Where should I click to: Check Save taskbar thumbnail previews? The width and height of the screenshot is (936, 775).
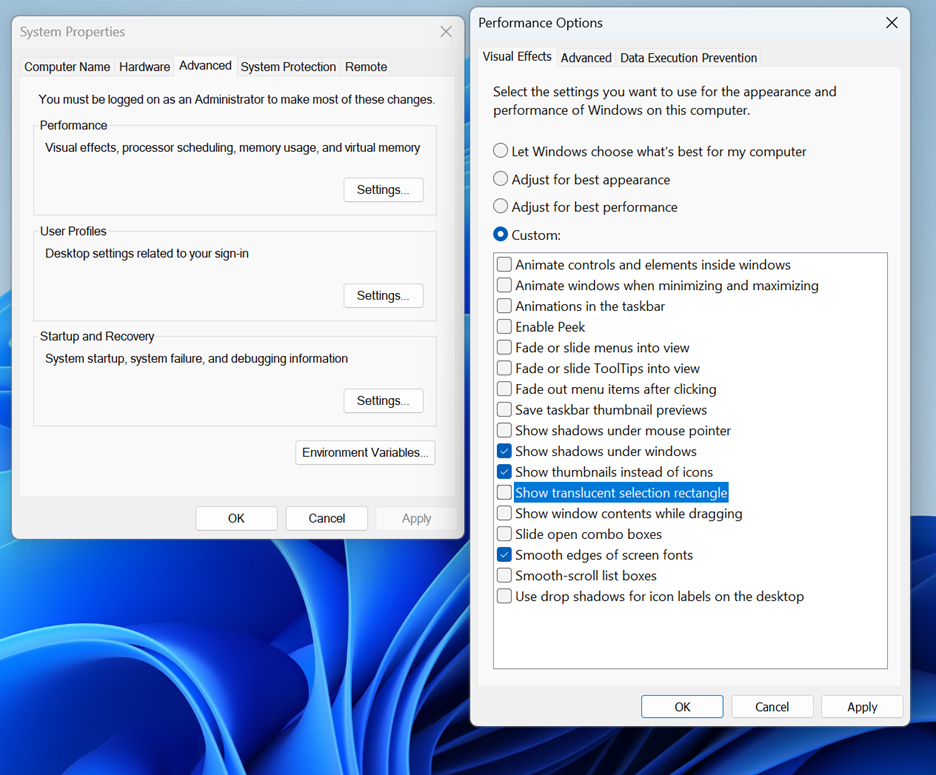point(504,410)
